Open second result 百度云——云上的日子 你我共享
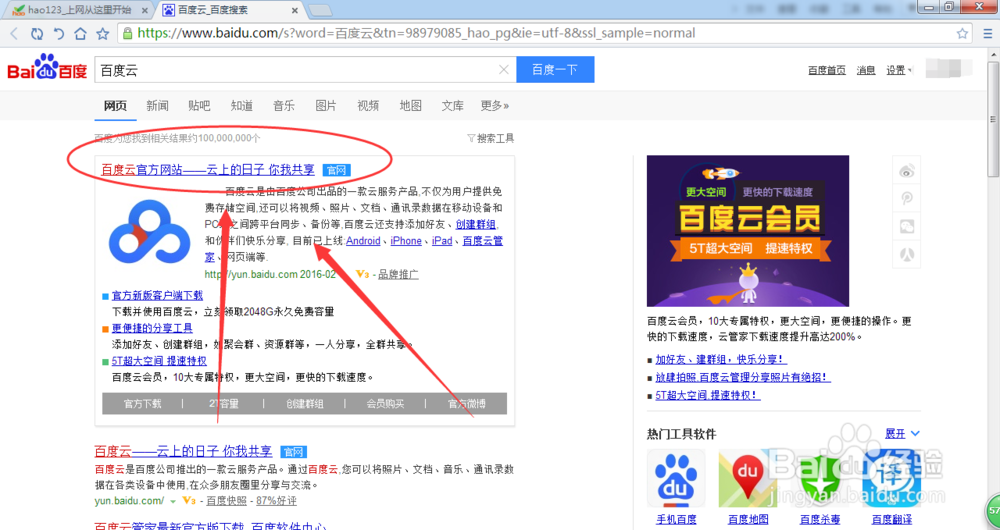The width and height of the screenshot is (1000, 530). coord(183,452)
